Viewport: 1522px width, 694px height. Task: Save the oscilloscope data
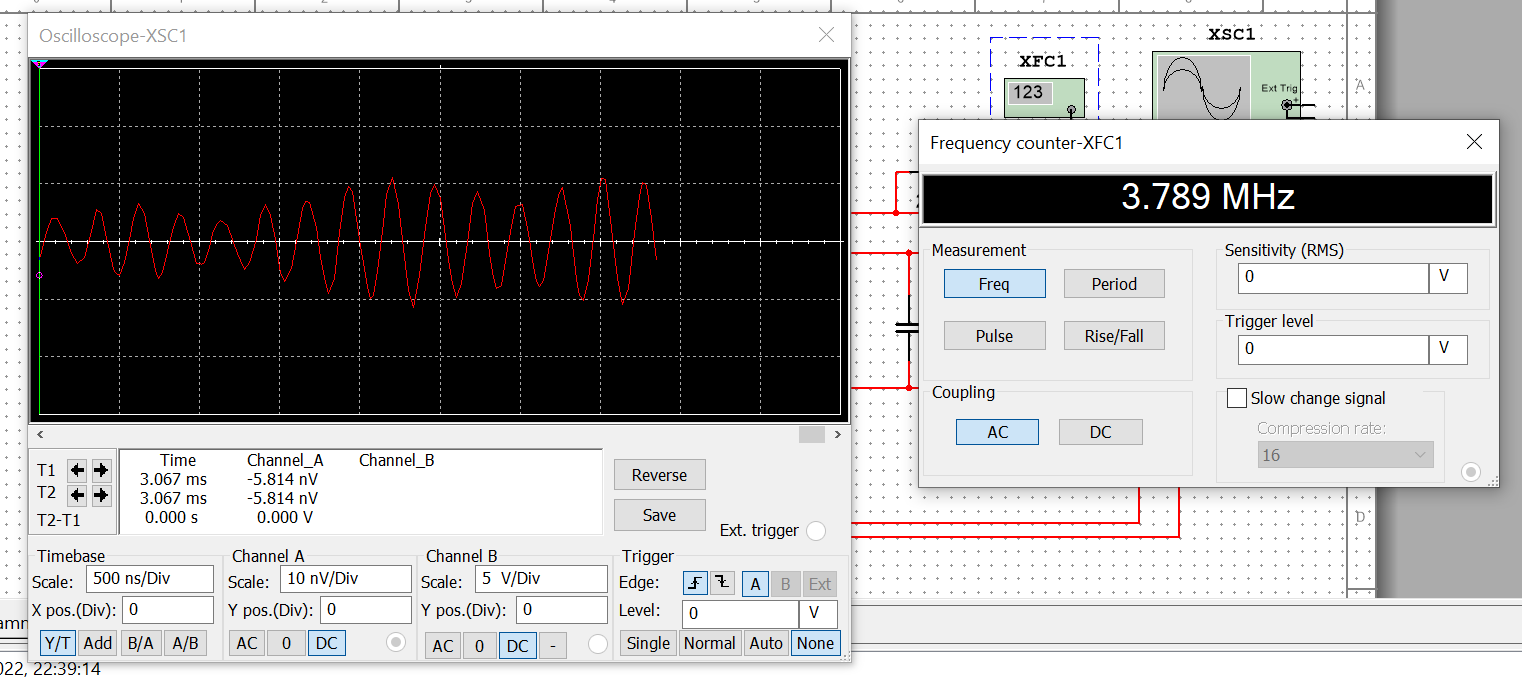click(x=659, y=514)
